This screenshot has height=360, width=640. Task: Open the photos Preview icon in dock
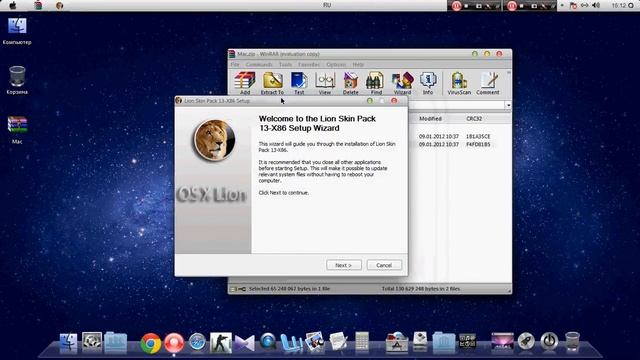point(315,342)
